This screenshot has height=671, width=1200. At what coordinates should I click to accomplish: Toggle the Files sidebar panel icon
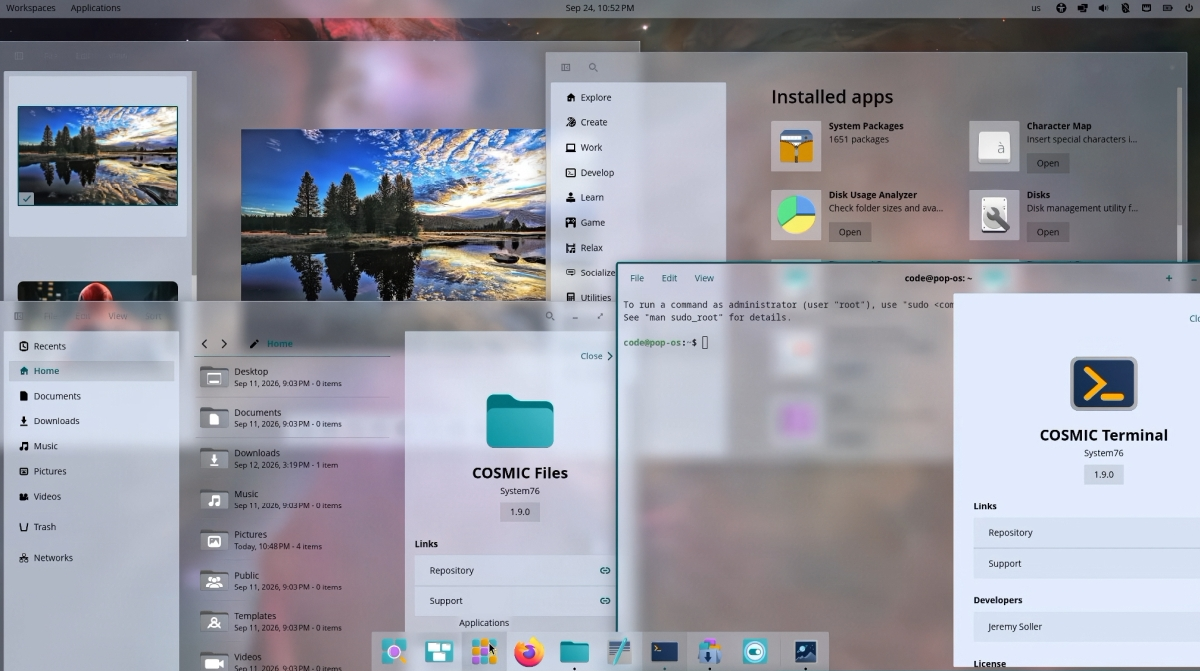click(19, 316)
